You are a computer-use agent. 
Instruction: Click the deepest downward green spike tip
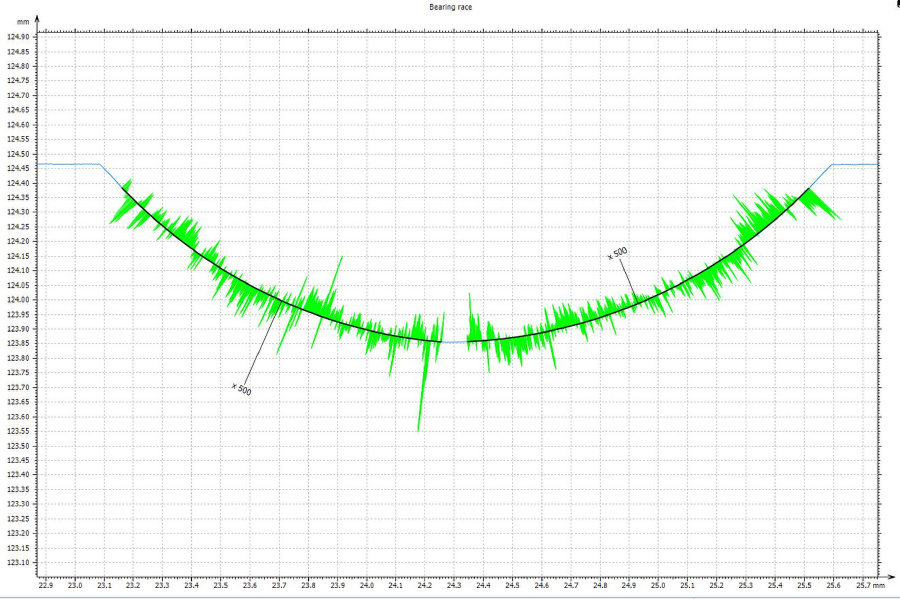tap(418, 430)
